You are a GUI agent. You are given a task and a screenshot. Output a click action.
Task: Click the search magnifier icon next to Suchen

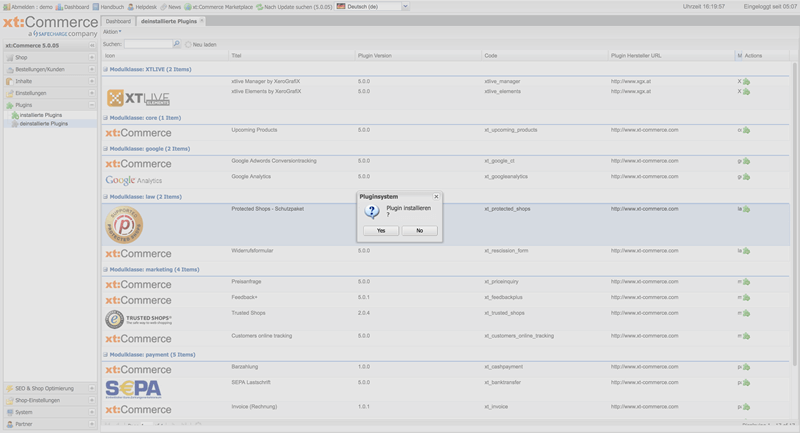point(177,44)
